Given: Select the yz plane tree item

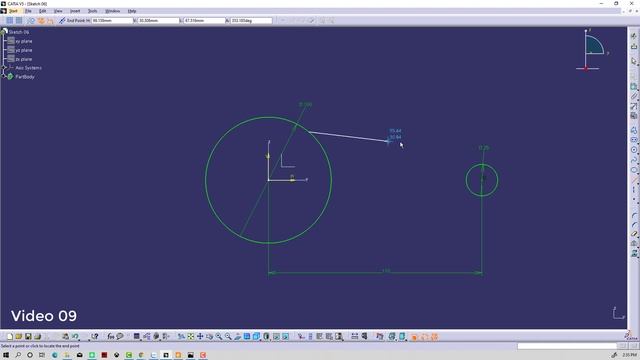Looking at the screenshot, I should [x=24, y=50].
